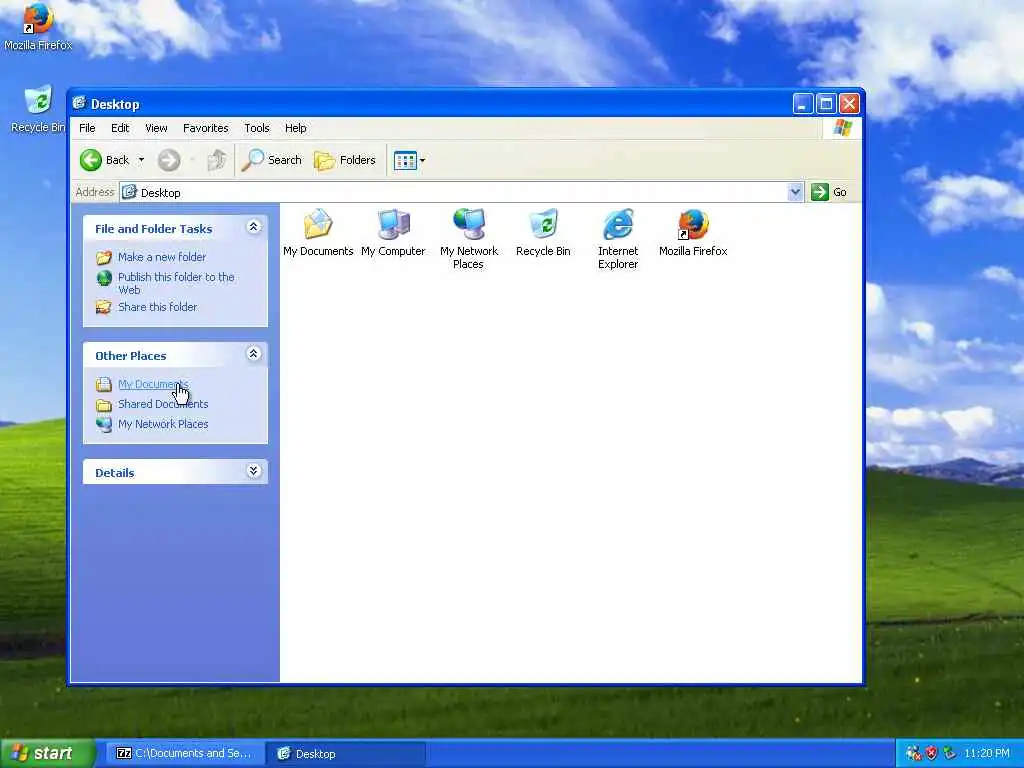Open the Start menu
1024x768 pixels.
click(x=48, y=753)
